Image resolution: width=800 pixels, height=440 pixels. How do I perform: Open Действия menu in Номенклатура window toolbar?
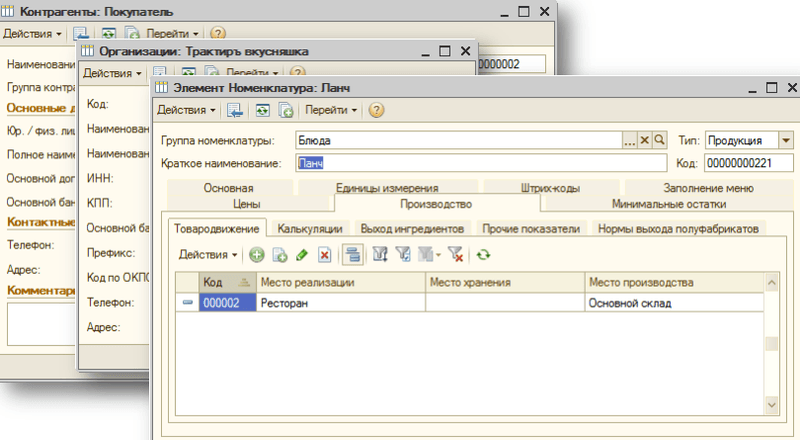click(x=186, y=110)
